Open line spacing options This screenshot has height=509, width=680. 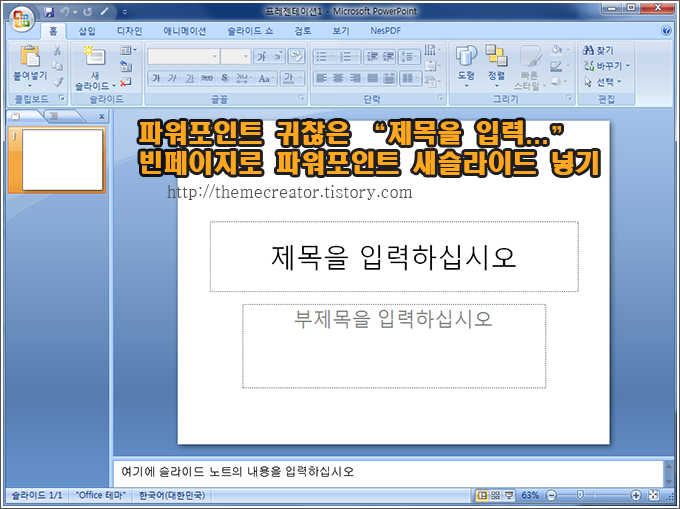click(x=409, y=56)
